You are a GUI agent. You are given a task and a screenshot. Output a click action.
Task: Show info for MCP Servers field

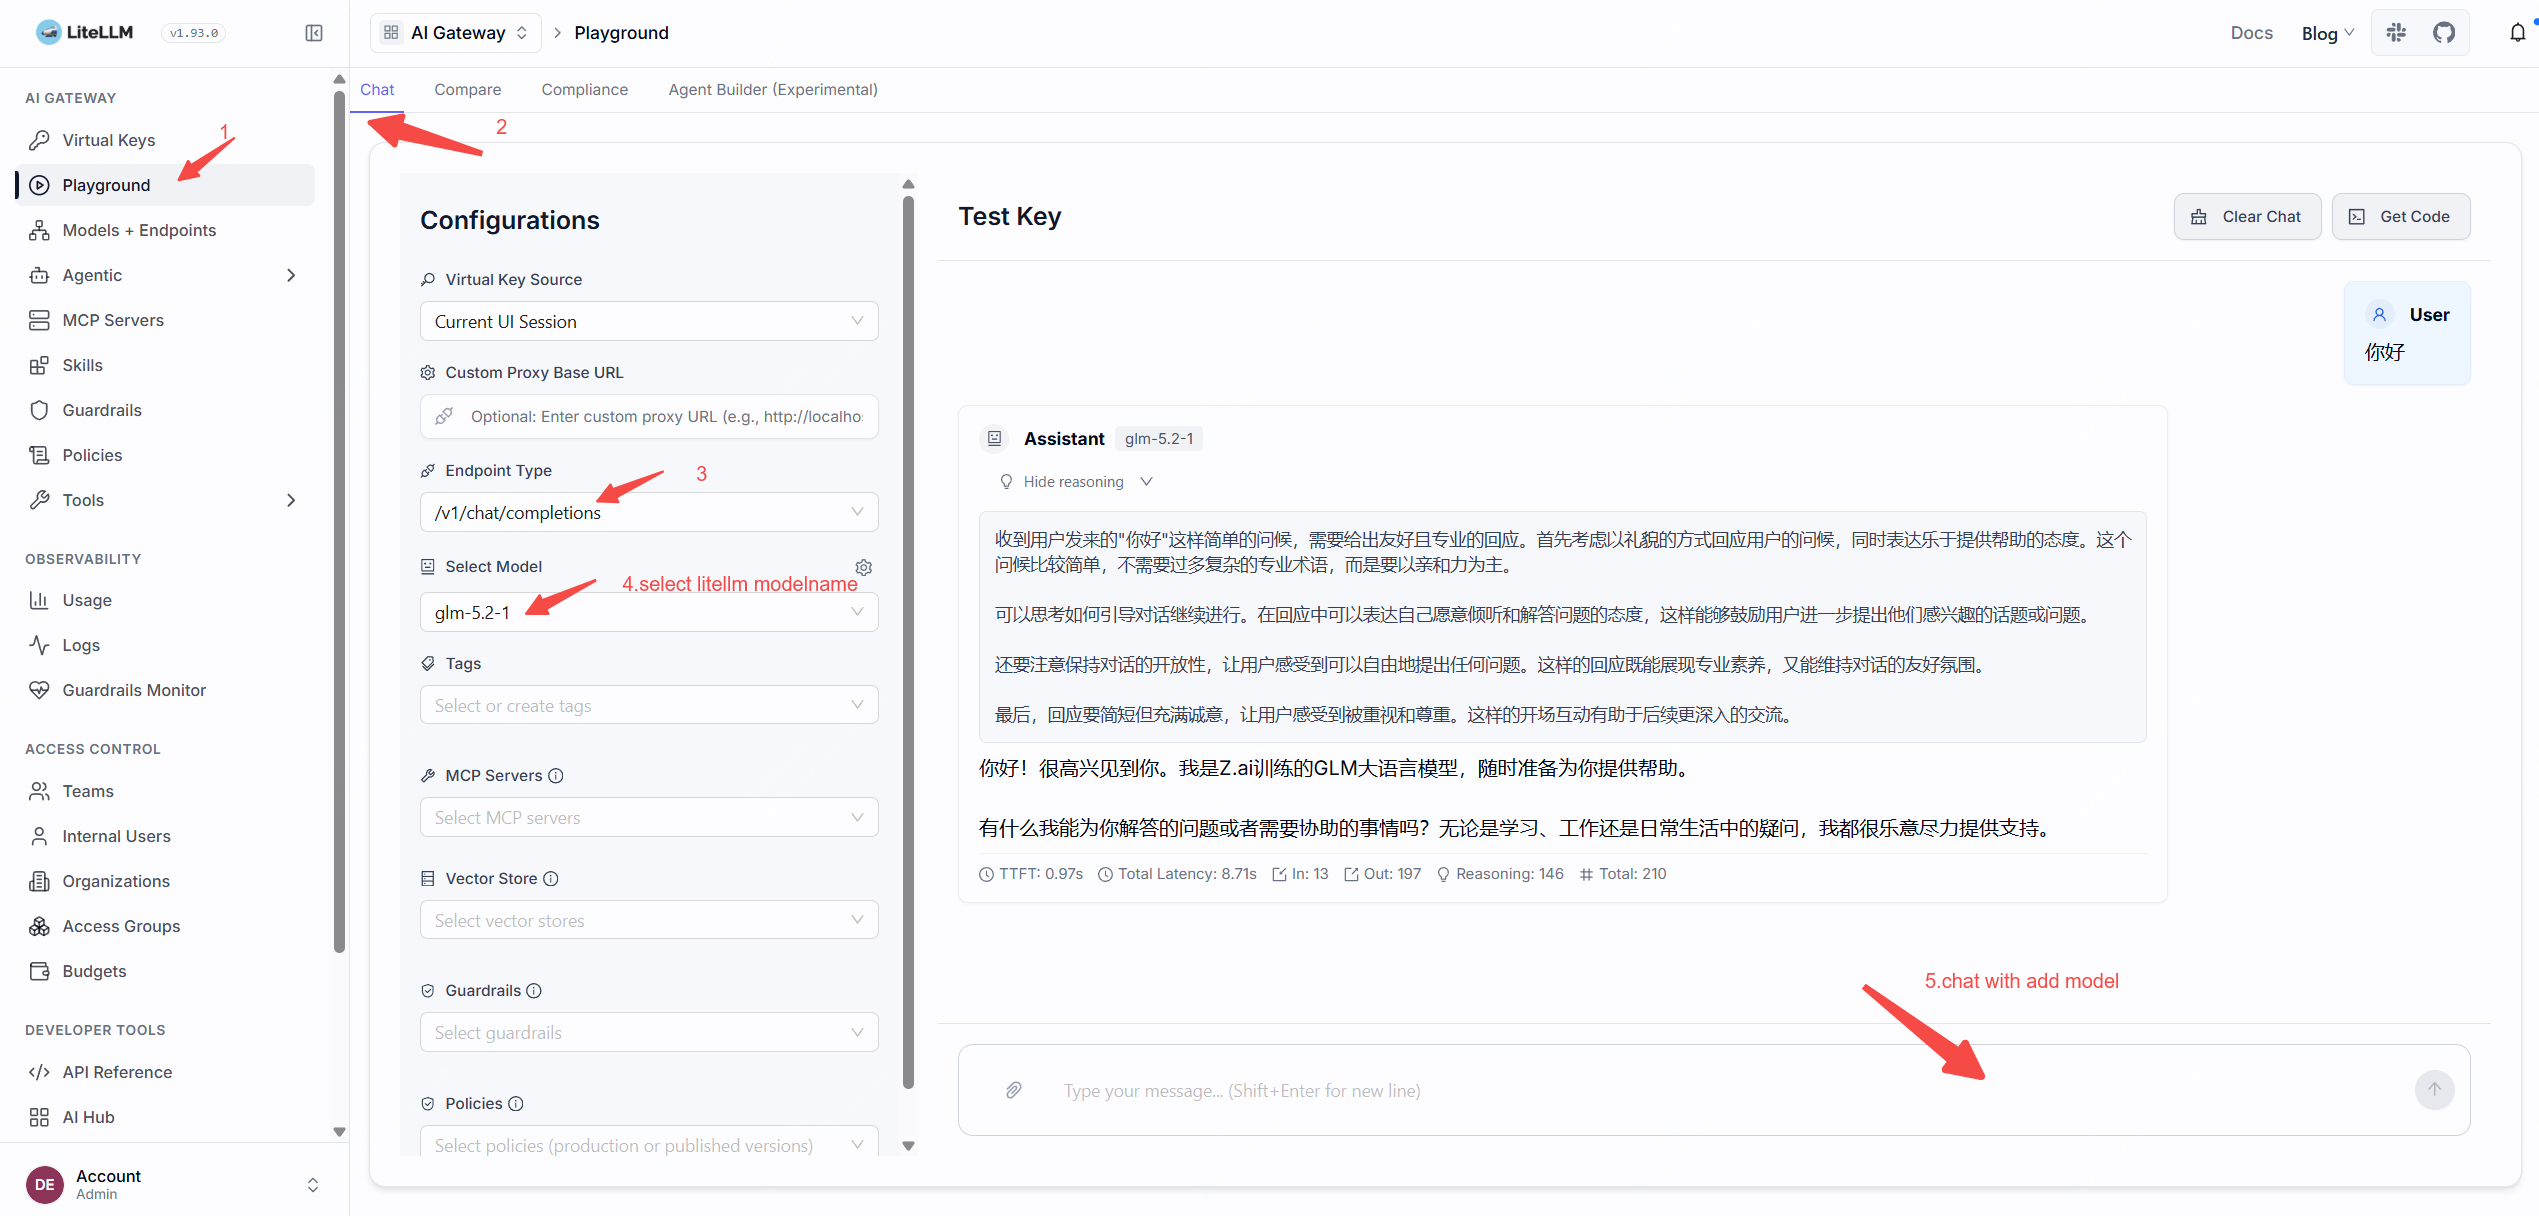(x=556, y=776)
